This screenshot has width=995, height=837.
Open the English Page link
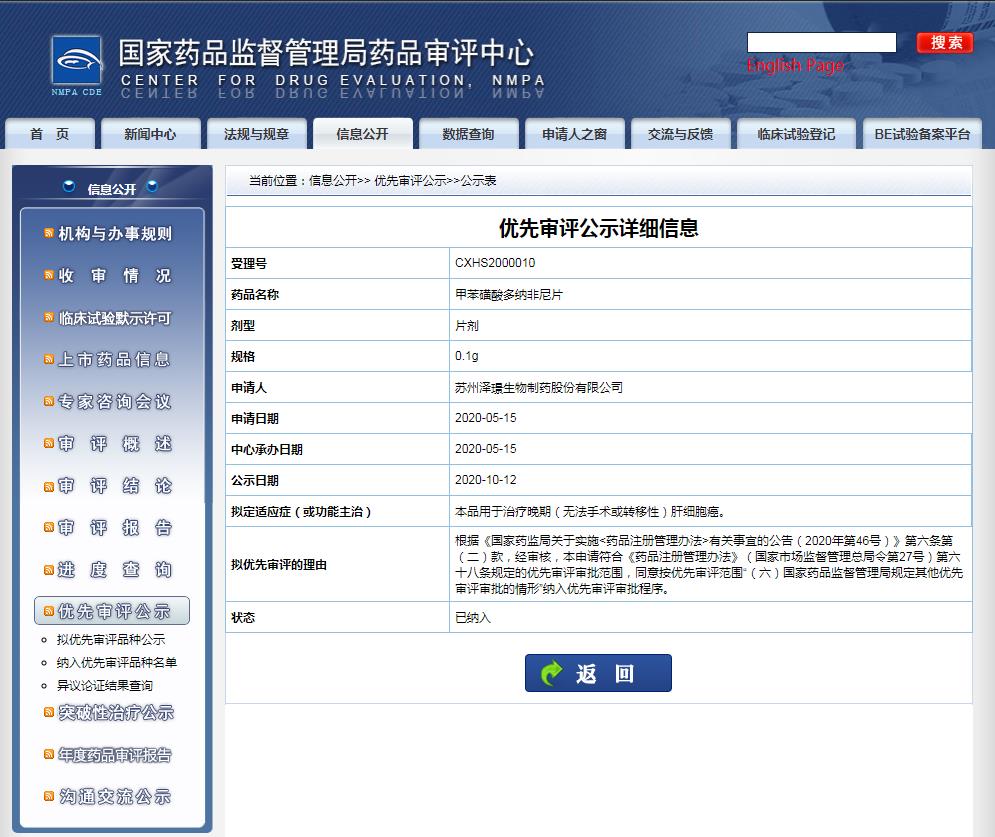[795, 65]
